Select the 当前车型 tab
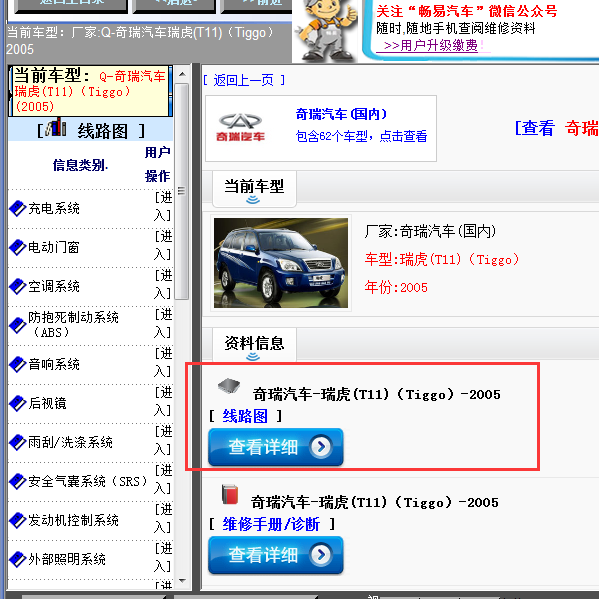The image size is (599, 599). click(x=254, y=189)
